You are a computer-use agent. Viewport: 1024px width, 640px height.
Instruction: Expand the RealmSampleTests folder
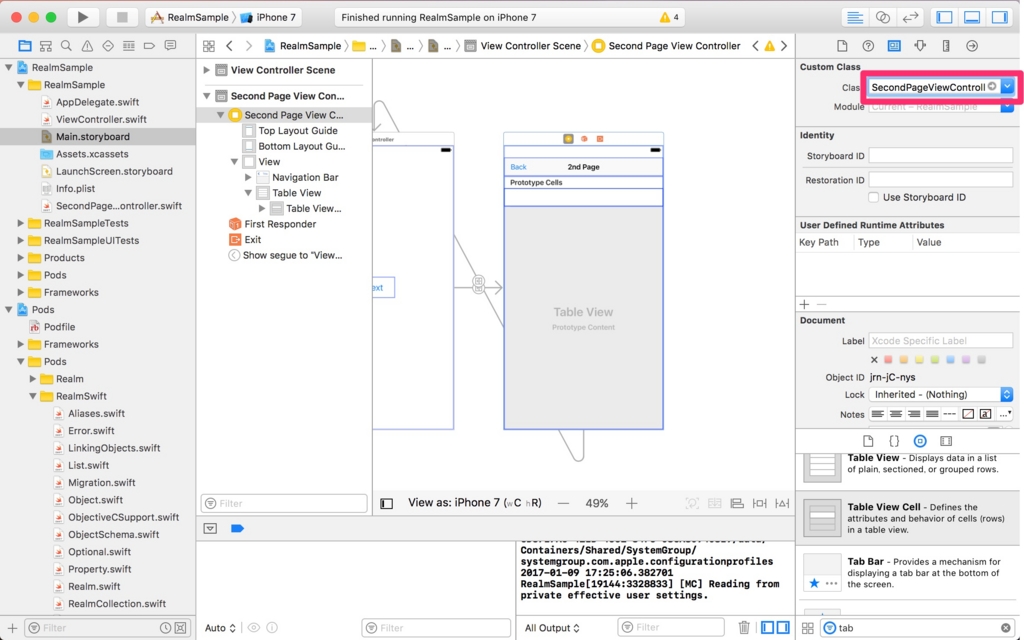pos(20,223)
